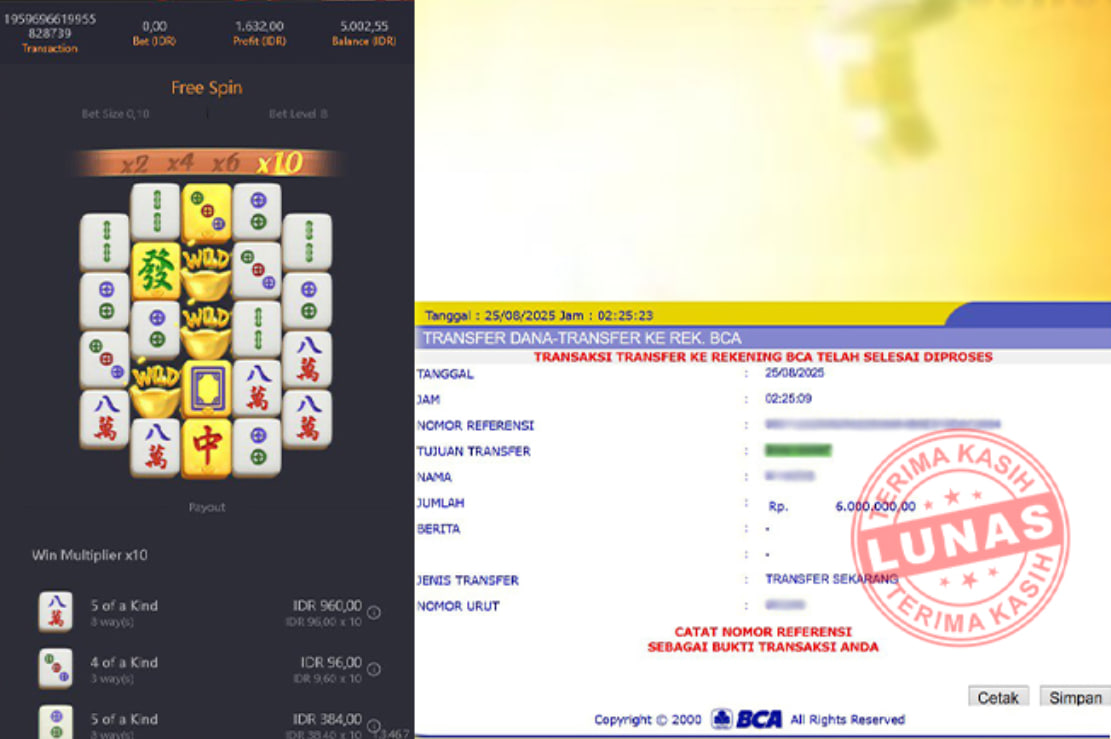This screenshot has width=1111, height=739.
Task: Click the TUJUAN TRANSFER label
Action: tap(473, 451)
